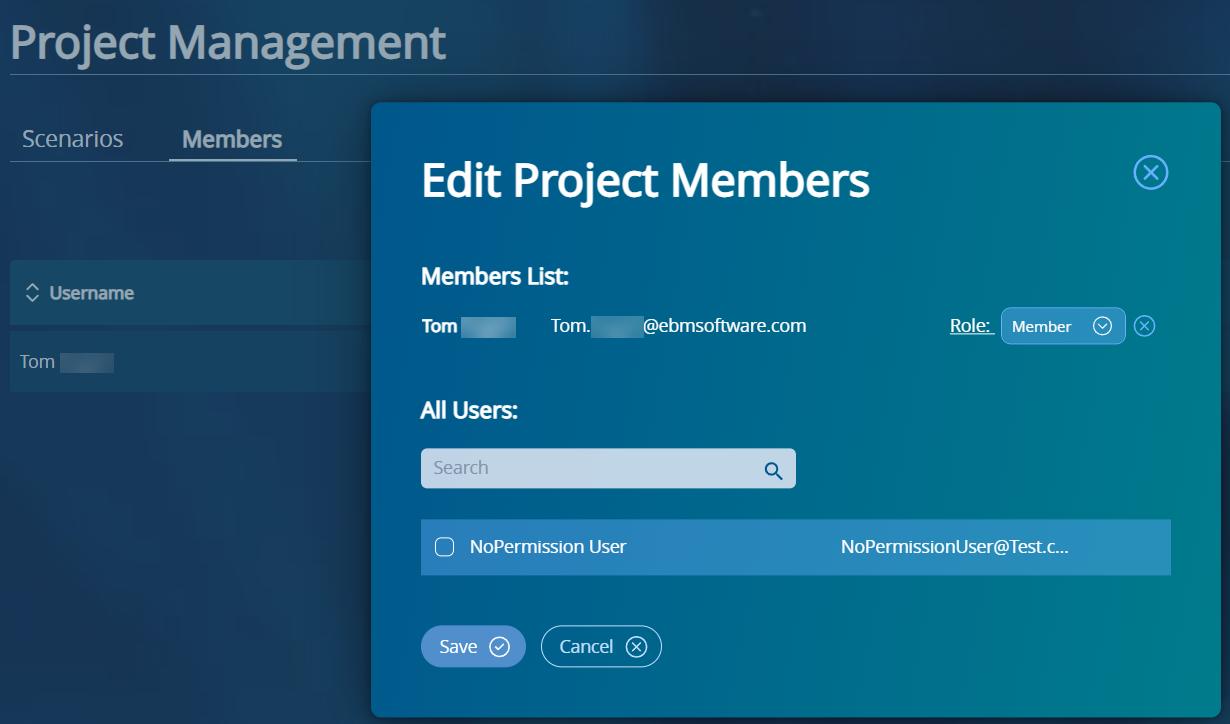
Task: Click the chevron in the Role selector
Action: [x=1102, y=326]
